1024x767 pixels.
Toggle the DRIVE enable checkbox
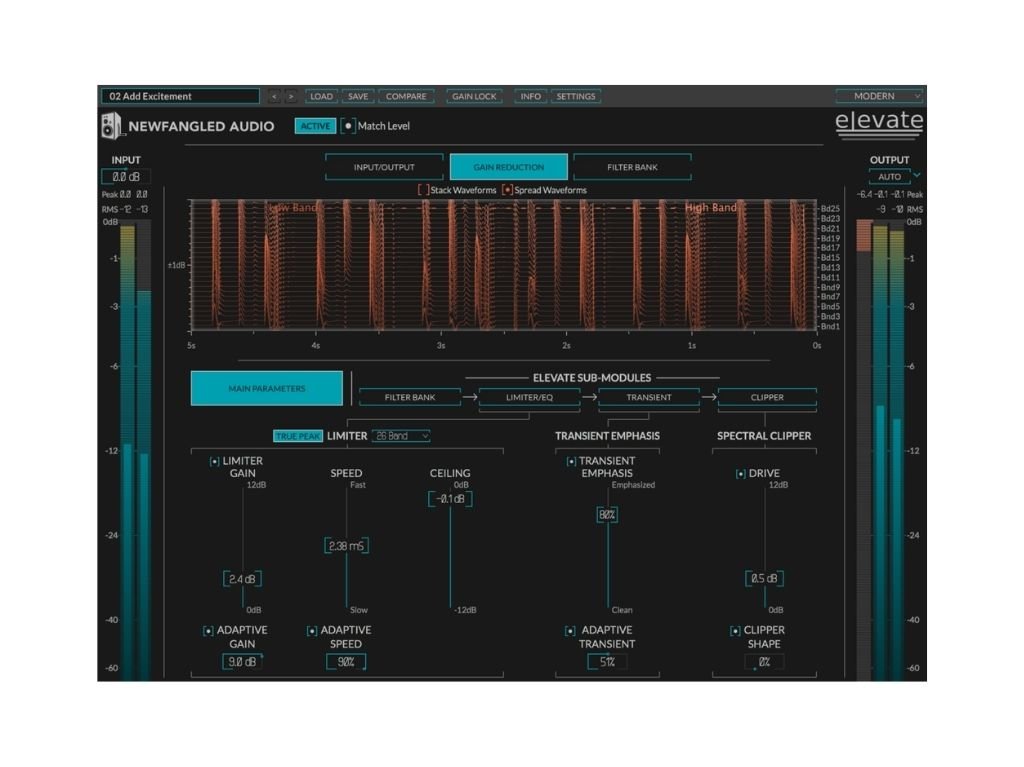point(741,474)
